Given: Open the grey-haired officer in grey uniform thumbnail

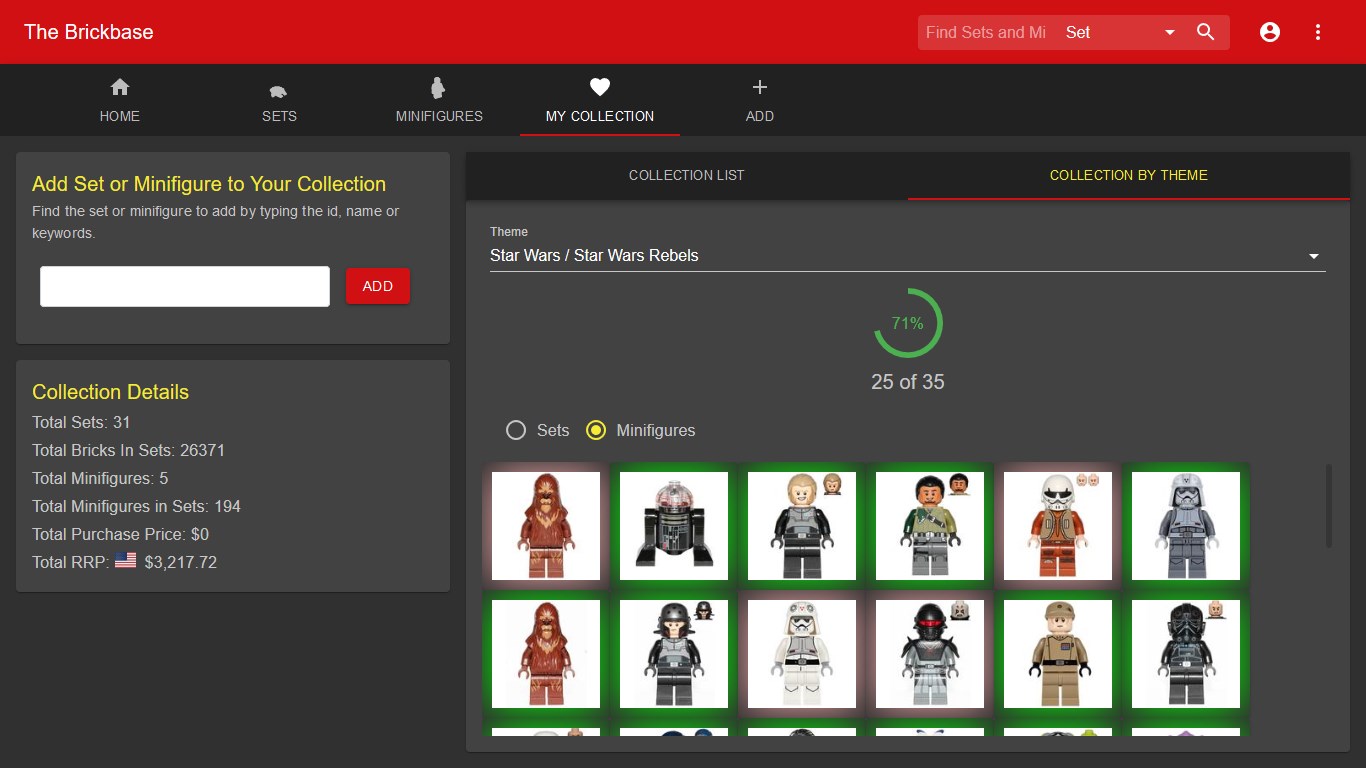Looking at the screenshot, I should point(802,526).
